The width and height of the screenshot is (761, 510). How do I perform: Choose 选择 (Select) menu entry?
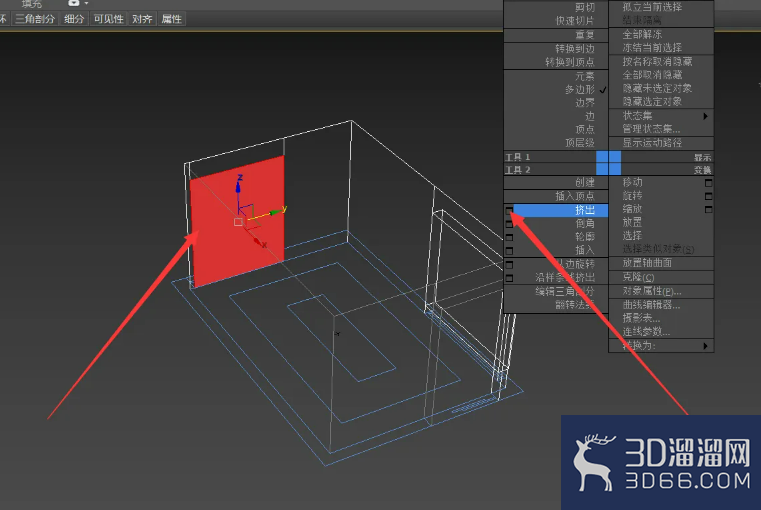coord(632,235)
